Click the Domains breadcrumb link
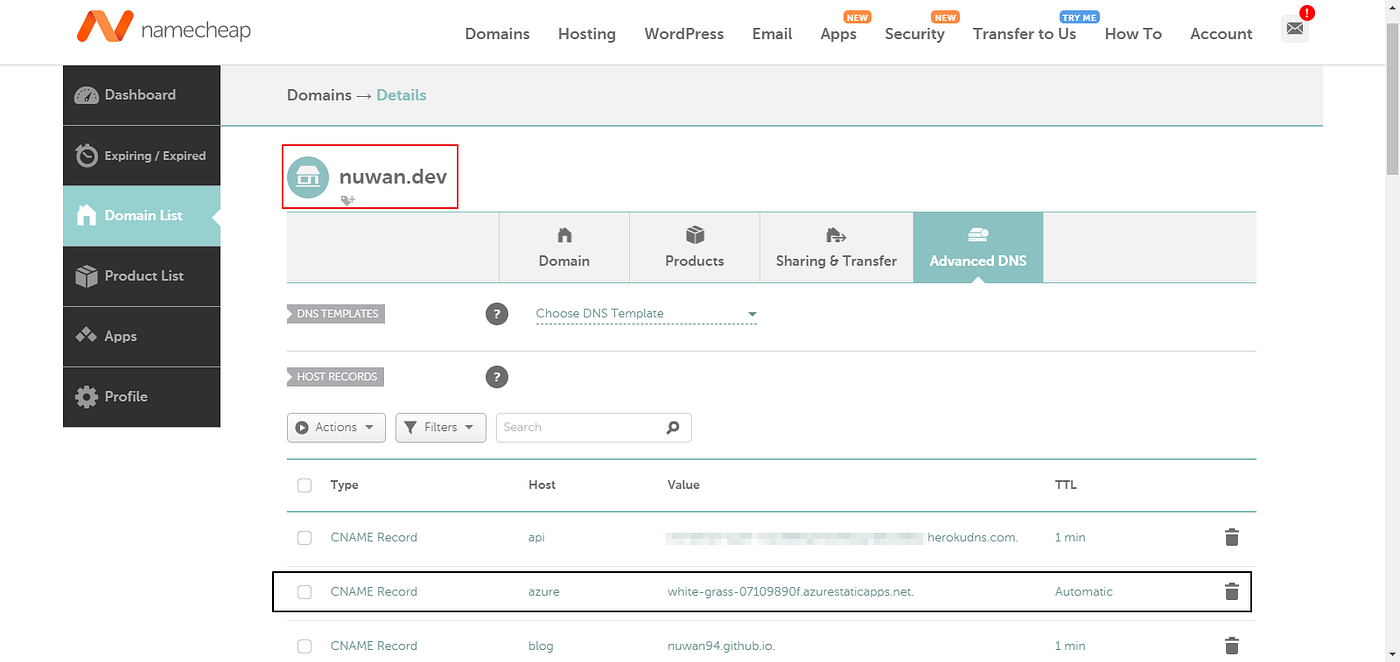 click(319, 95)
